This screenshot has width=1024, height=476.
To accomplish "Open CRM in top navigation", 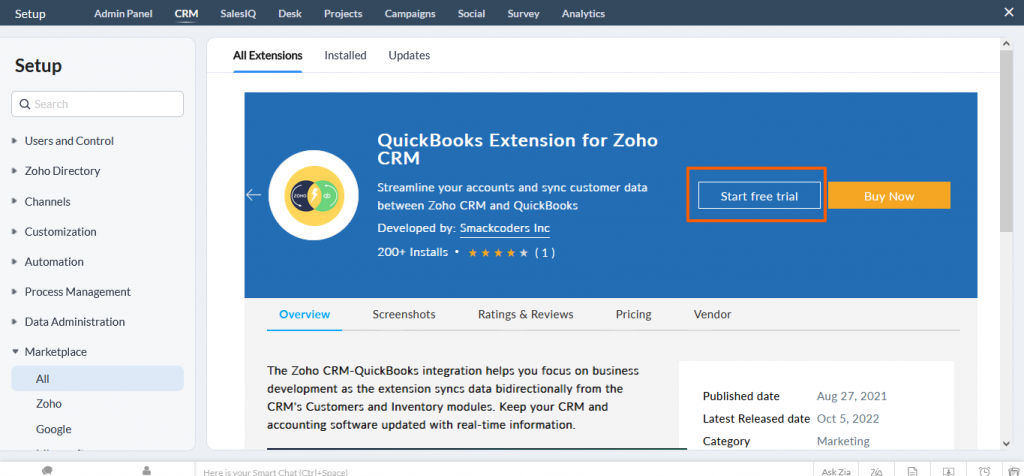I will [x=187, y=13].
